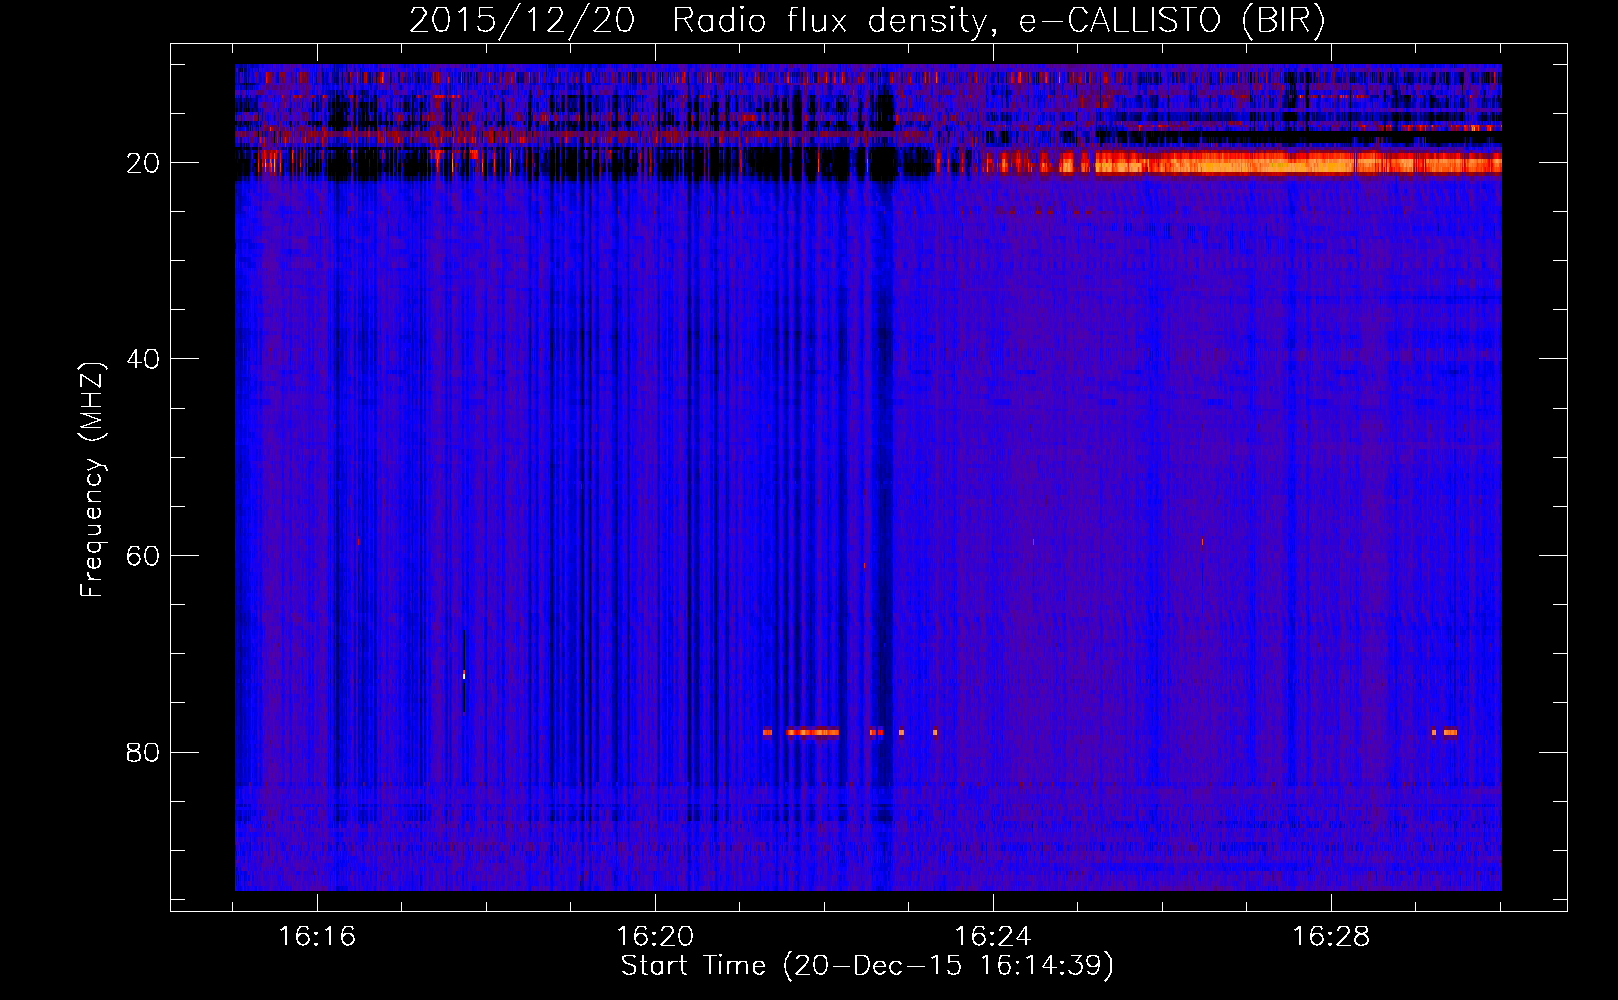Click the 'Start Time (20-Dec-15 16:14:39)' label
Screen dimensions: 1618x1000
click(x=867, y=966)
